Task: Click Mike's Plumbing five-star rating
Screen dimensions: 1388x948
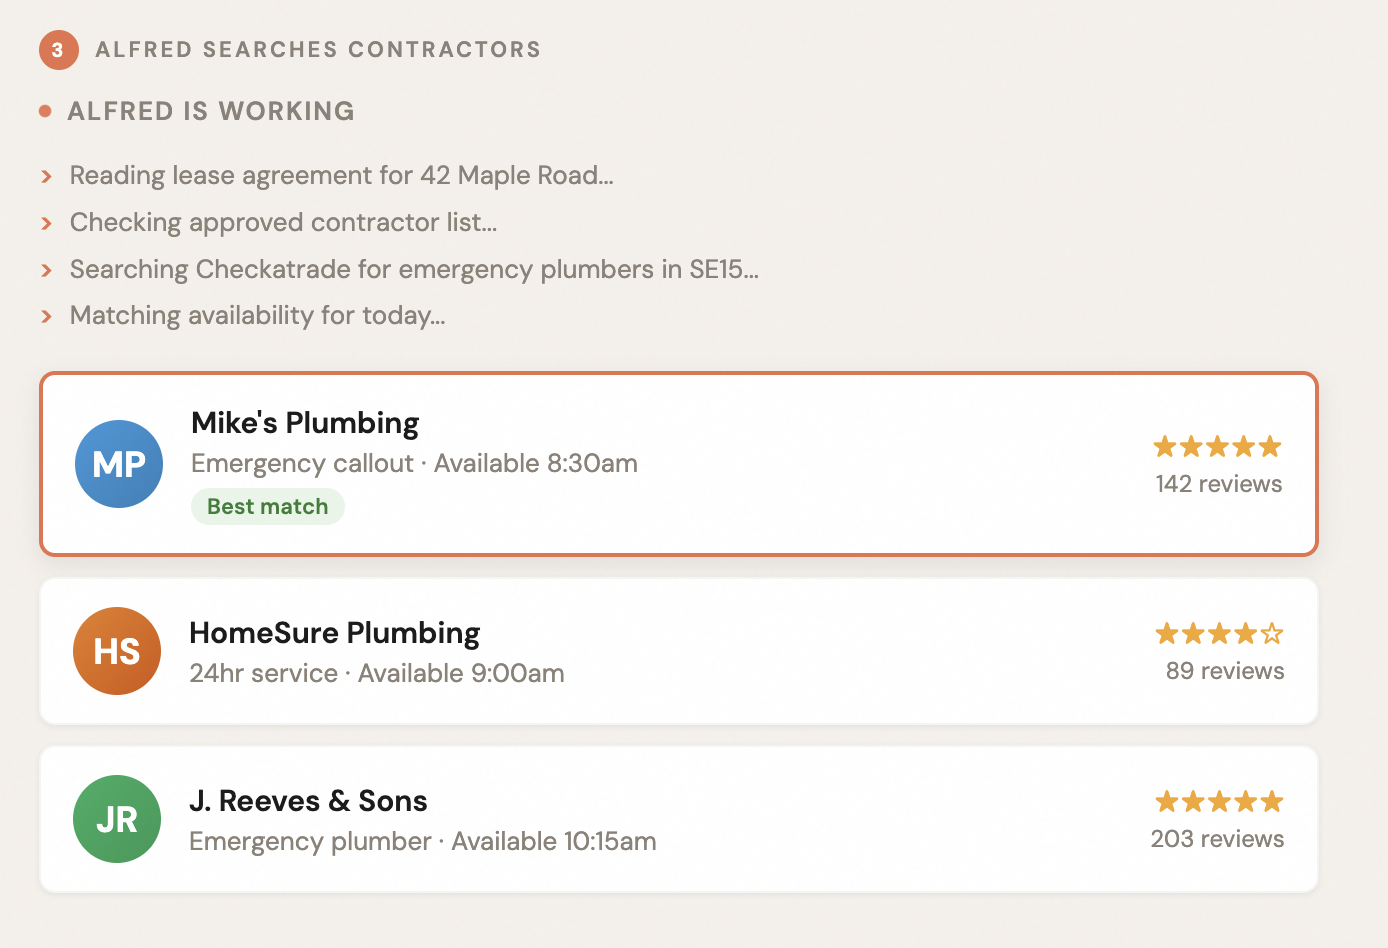Action: tap(1217, 447)
